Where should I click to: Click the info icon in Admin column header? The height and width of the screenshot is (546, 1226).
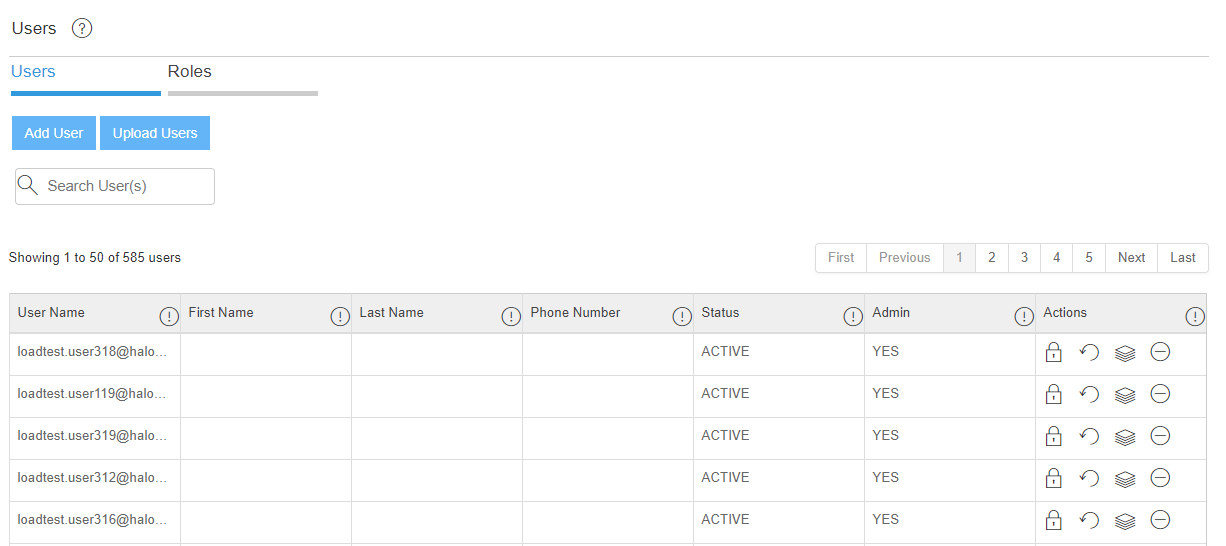1024,317
